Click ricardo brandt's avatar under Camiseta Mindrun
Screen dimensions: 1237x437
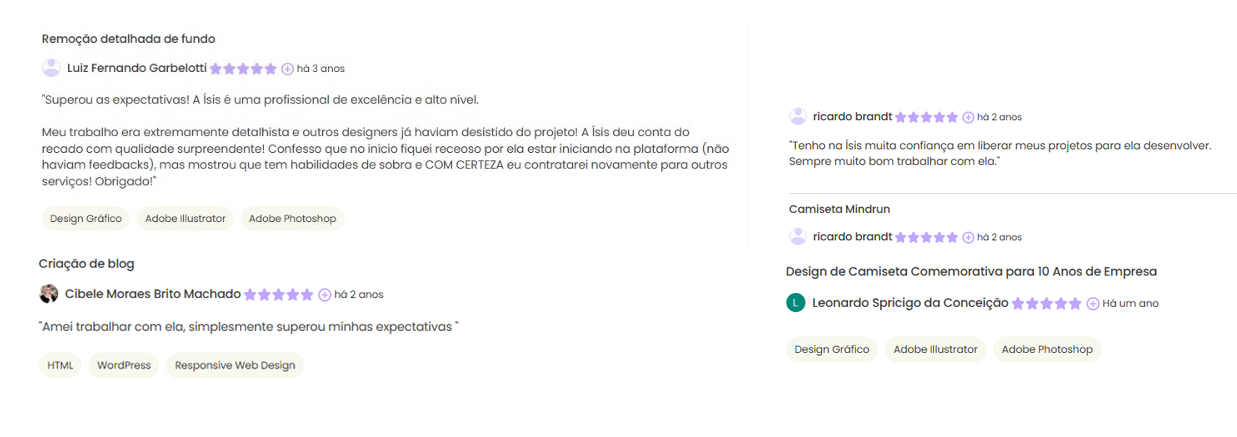798,237
